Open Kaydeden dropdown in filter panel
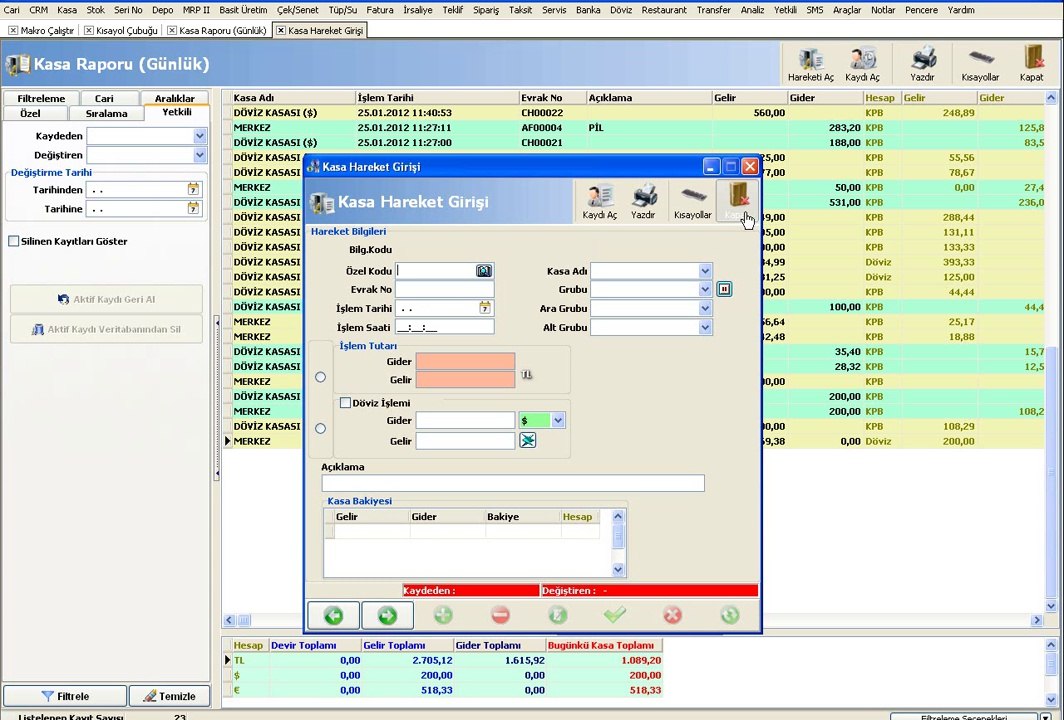 tap(200, 136)
